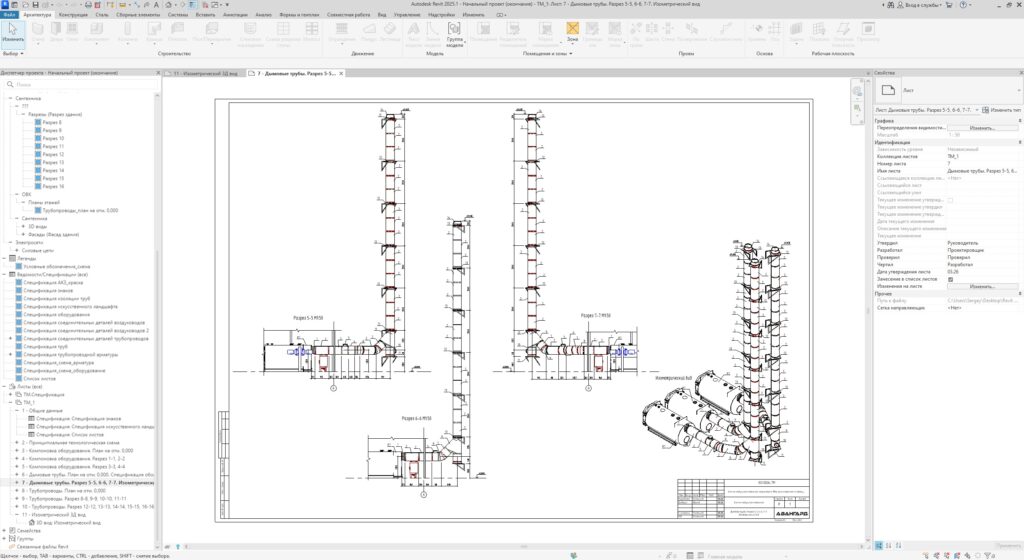Toggle the Текущее изменение утвержд... checkbox
Image resolution: width=1024 pixels, height=560 pixels.
[950, 200]
